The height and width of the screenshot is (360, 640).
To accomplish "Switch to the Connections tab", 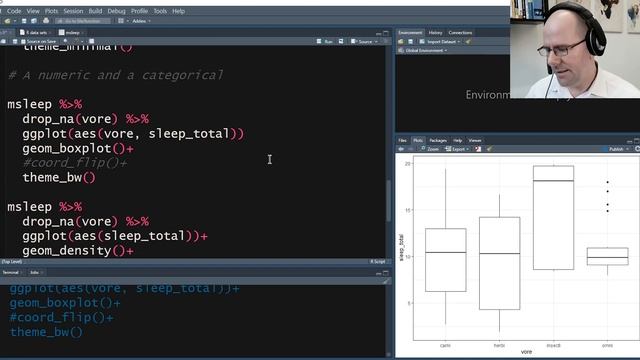I will coord(460,33).
